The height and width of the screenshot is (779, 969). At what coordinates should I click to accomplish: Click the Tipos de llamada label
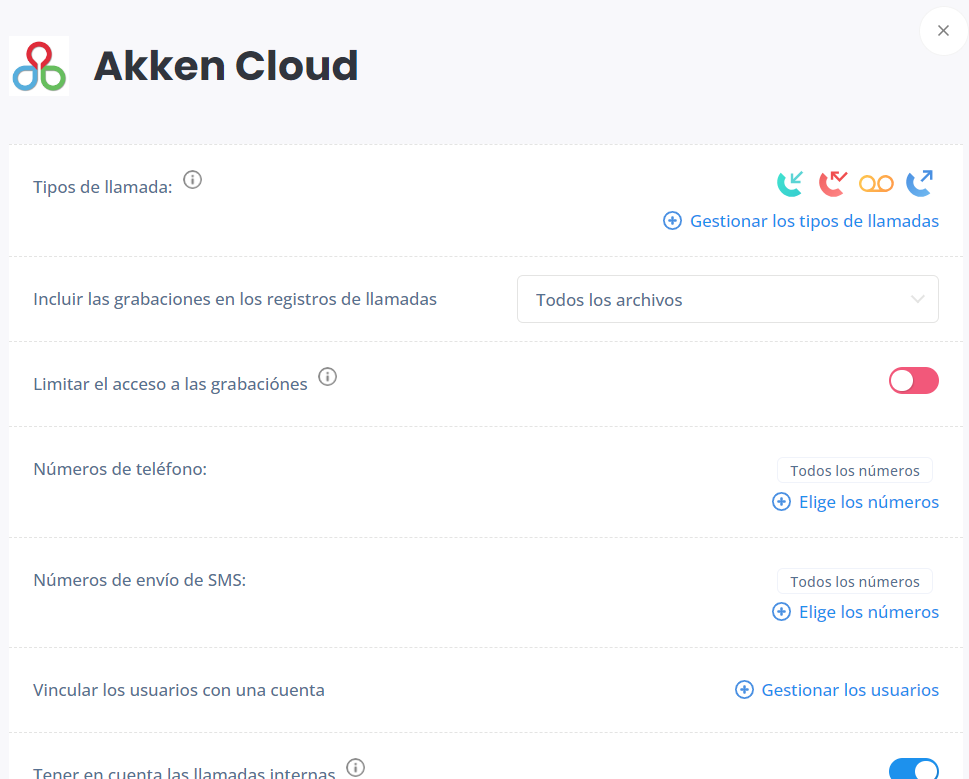click(x=103, y=187)
